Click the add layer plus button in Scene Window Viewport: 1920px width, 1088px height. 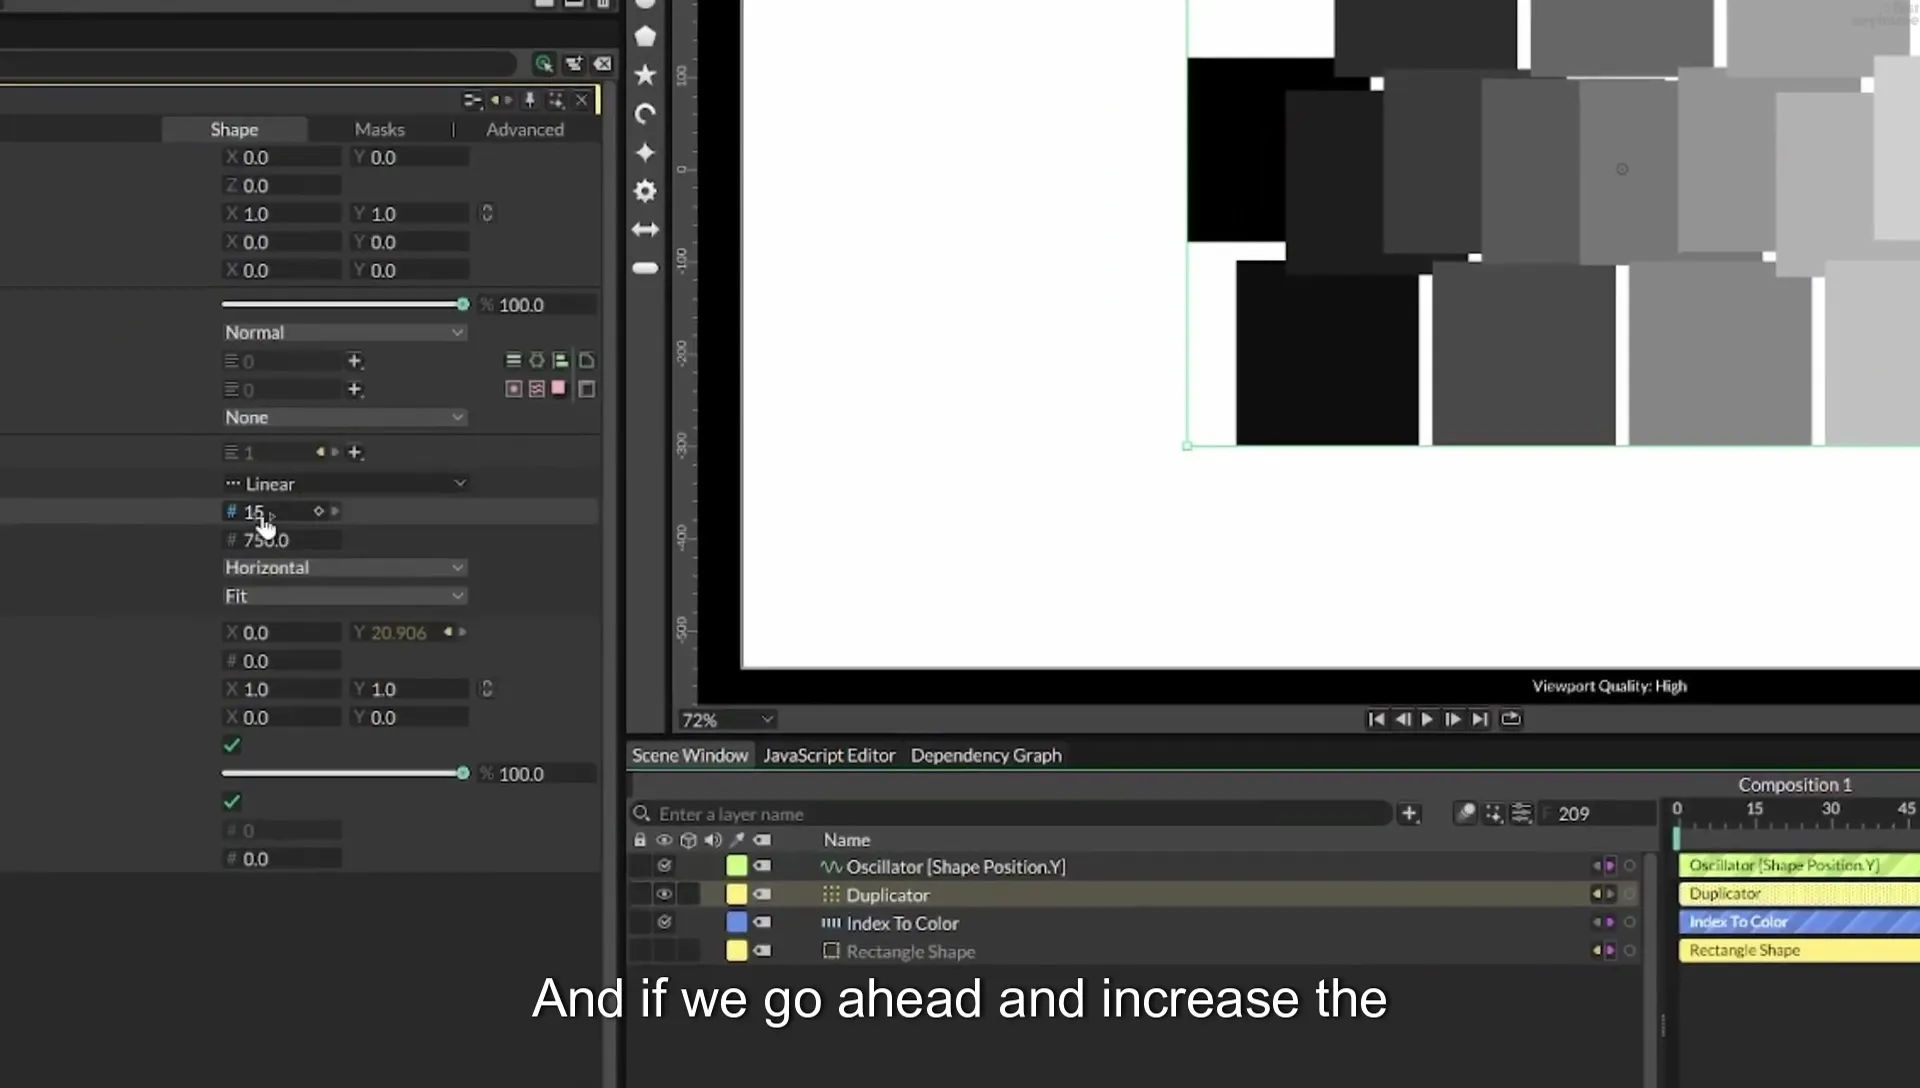pos(1409,814)
